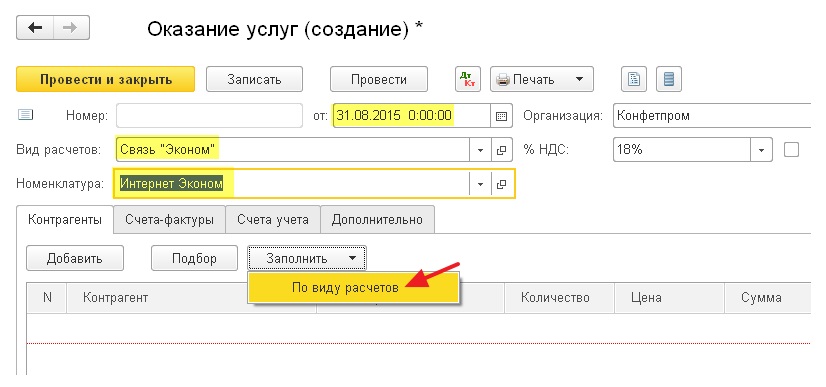
Task: Click Провести и закрыть
Action: click(106, 80)
